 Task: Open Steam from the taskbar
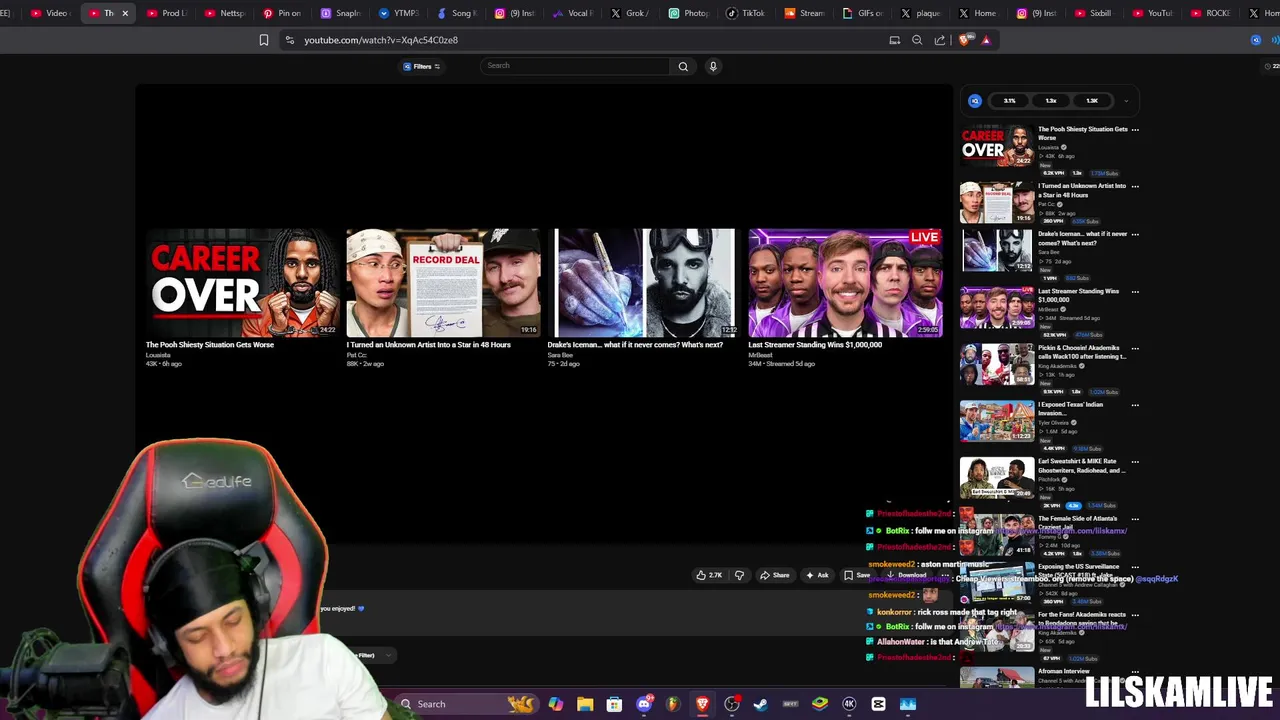pyautogui.click(x=761, y=704)
